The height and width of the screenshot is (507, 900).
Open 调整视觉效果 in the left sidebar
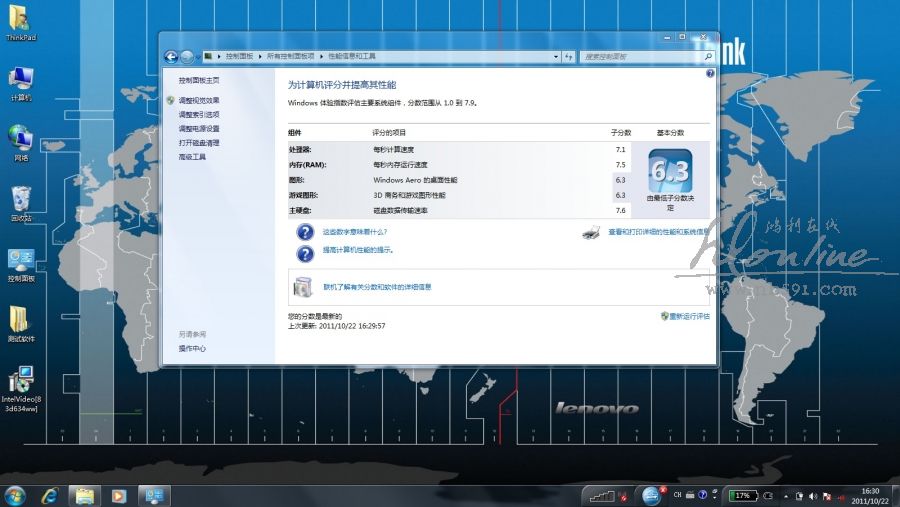click(199, 101)
